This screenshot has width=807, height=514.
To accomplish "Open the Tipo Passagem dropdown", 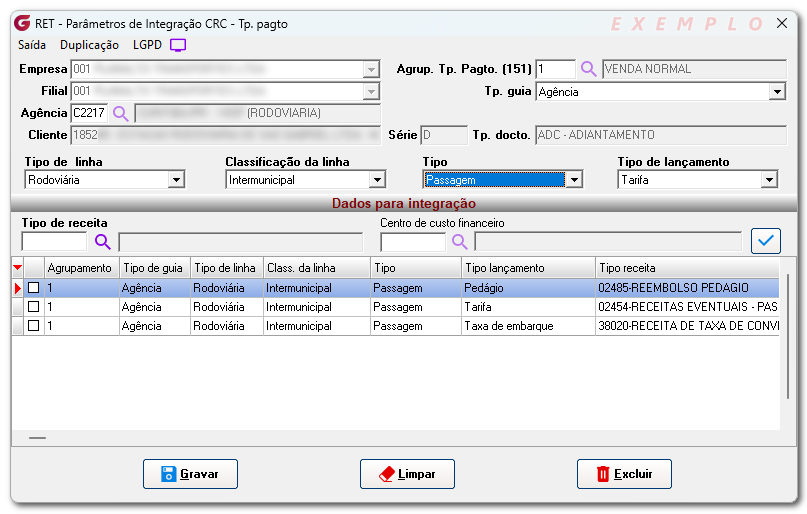I will 574,180.
